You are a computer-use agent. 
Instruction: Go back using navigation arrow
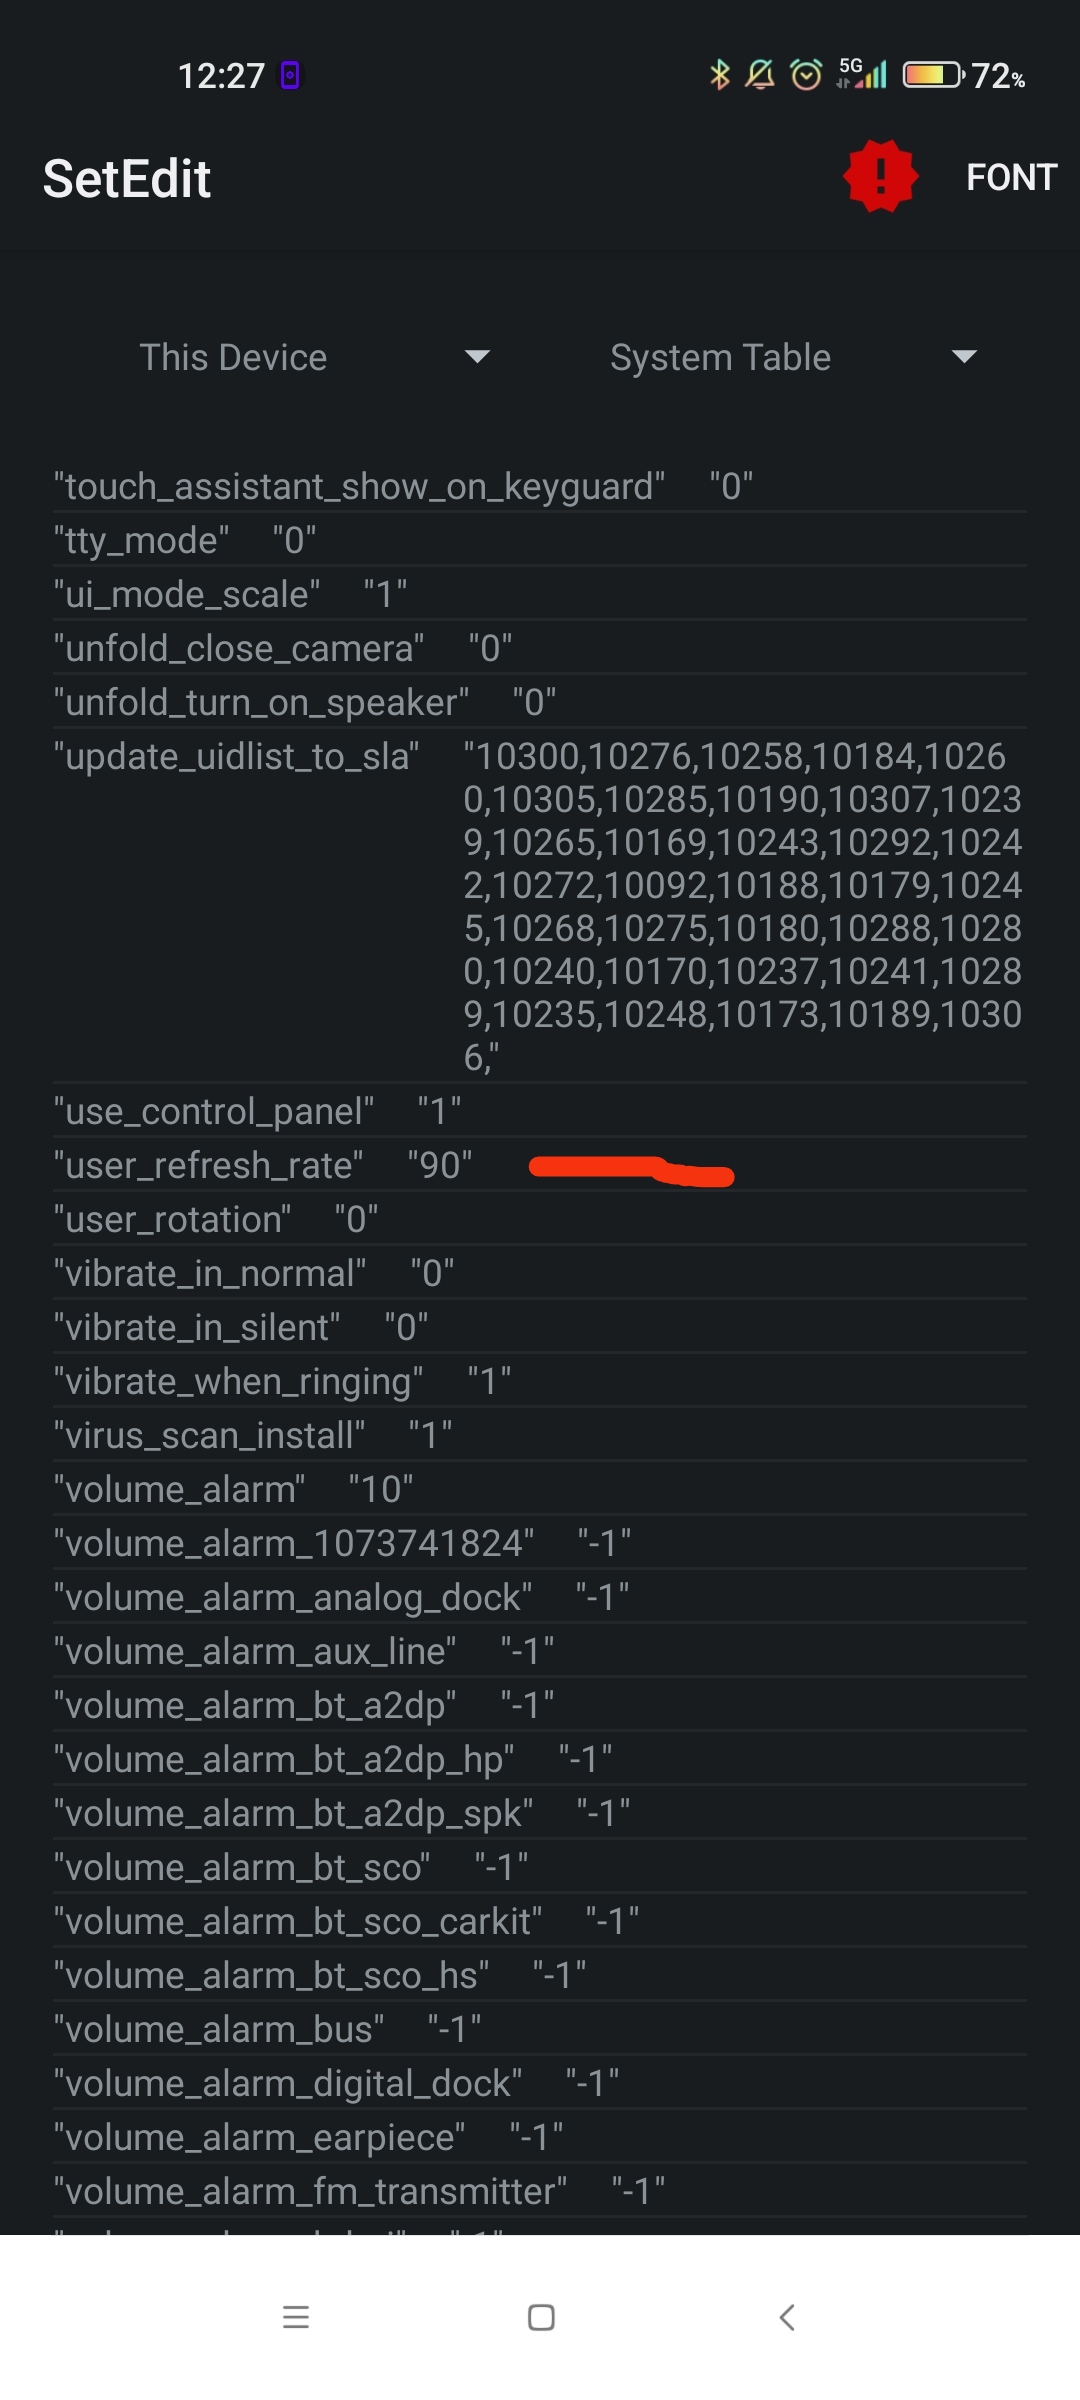click(x=787, y=2317)
